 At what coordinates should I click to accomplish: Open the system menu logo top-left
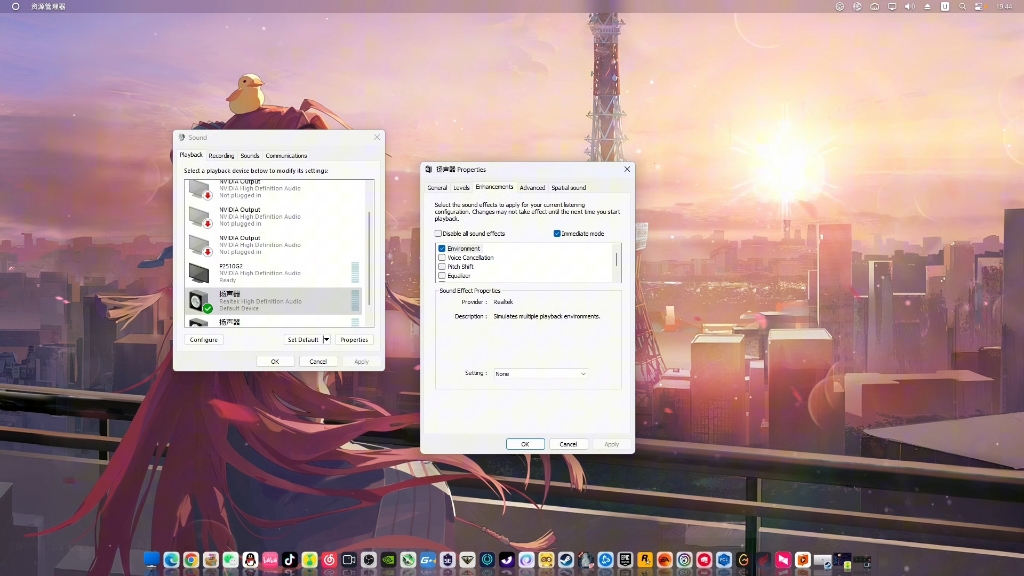coord(15,7)
